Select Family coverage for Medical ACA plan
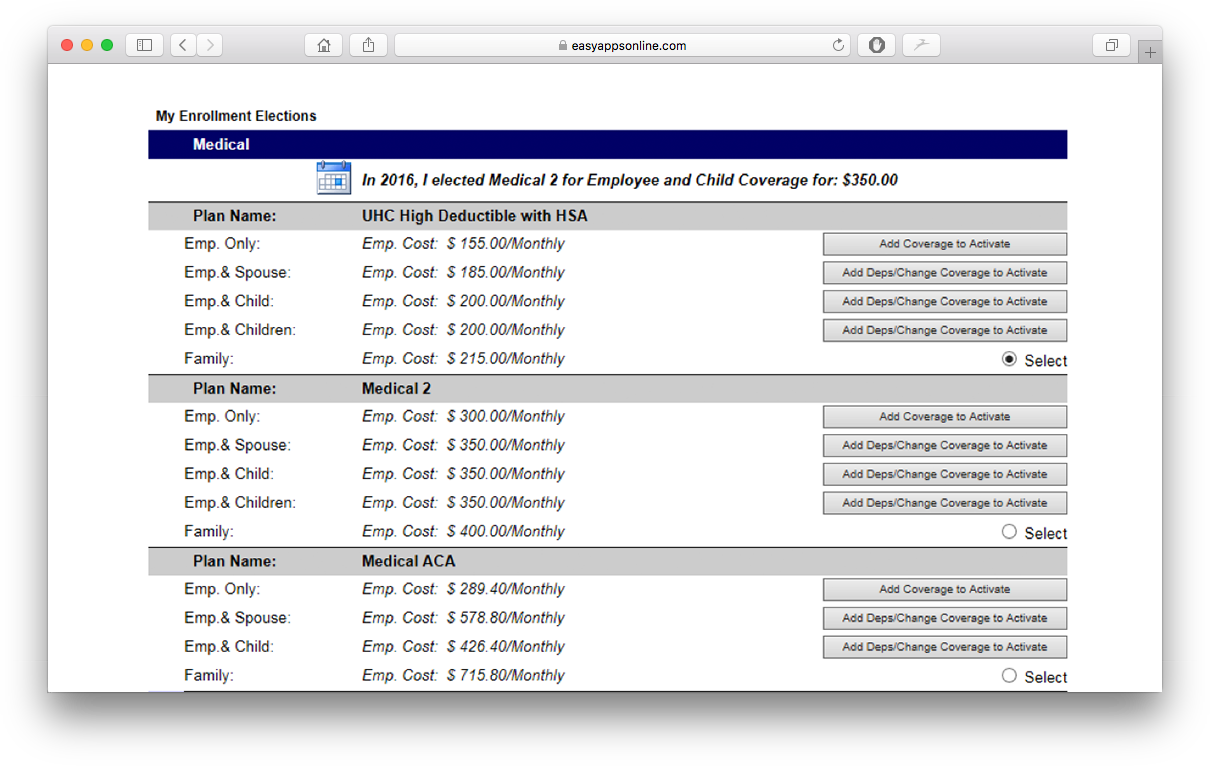1210x766 pixels. coord(1009,675)
